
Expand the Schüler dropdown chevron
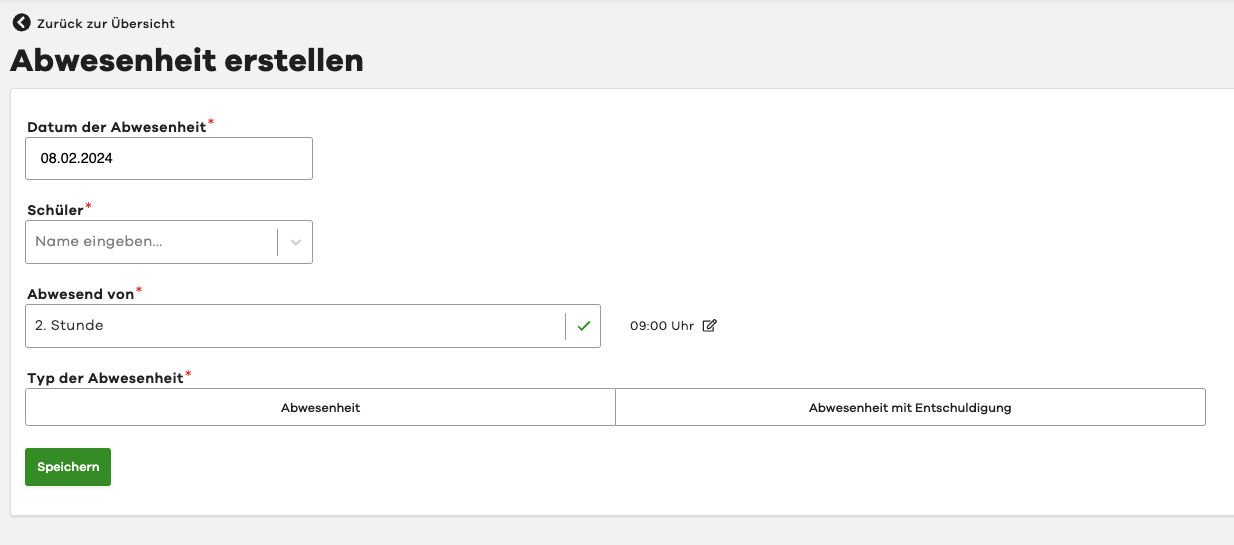point(295,242)
